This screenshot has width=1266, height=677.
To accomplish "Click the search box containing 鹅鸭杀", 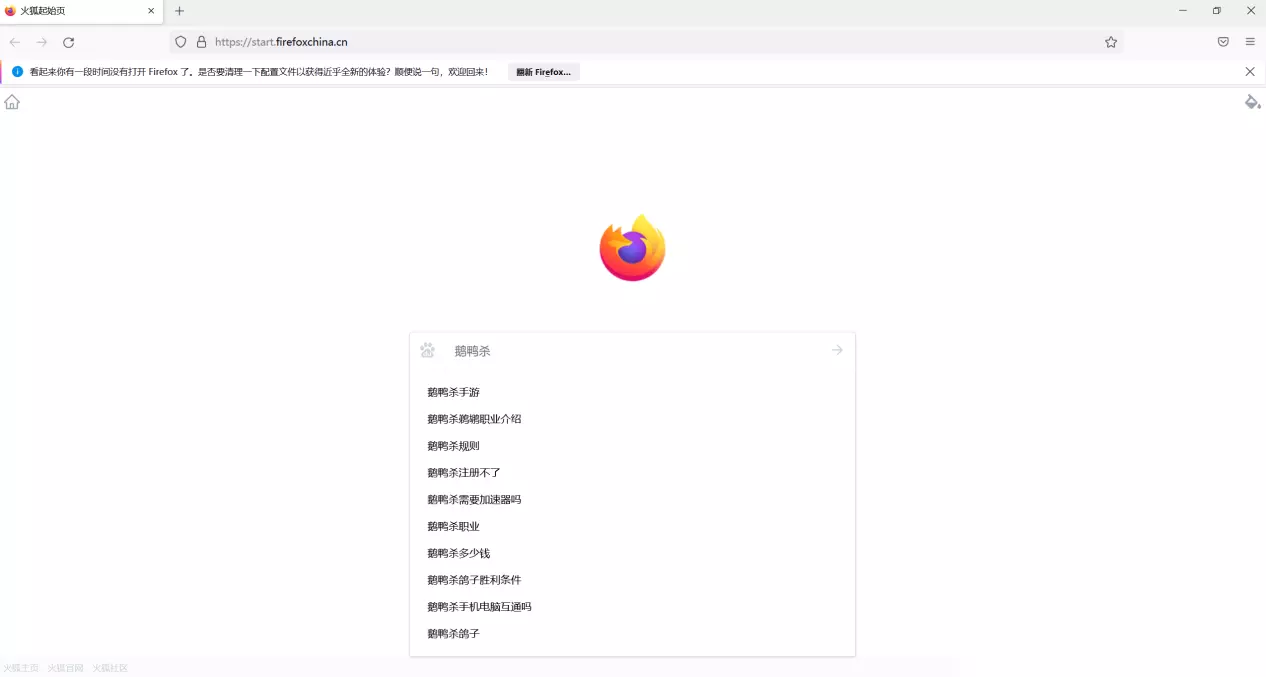I will pos(632,350).
